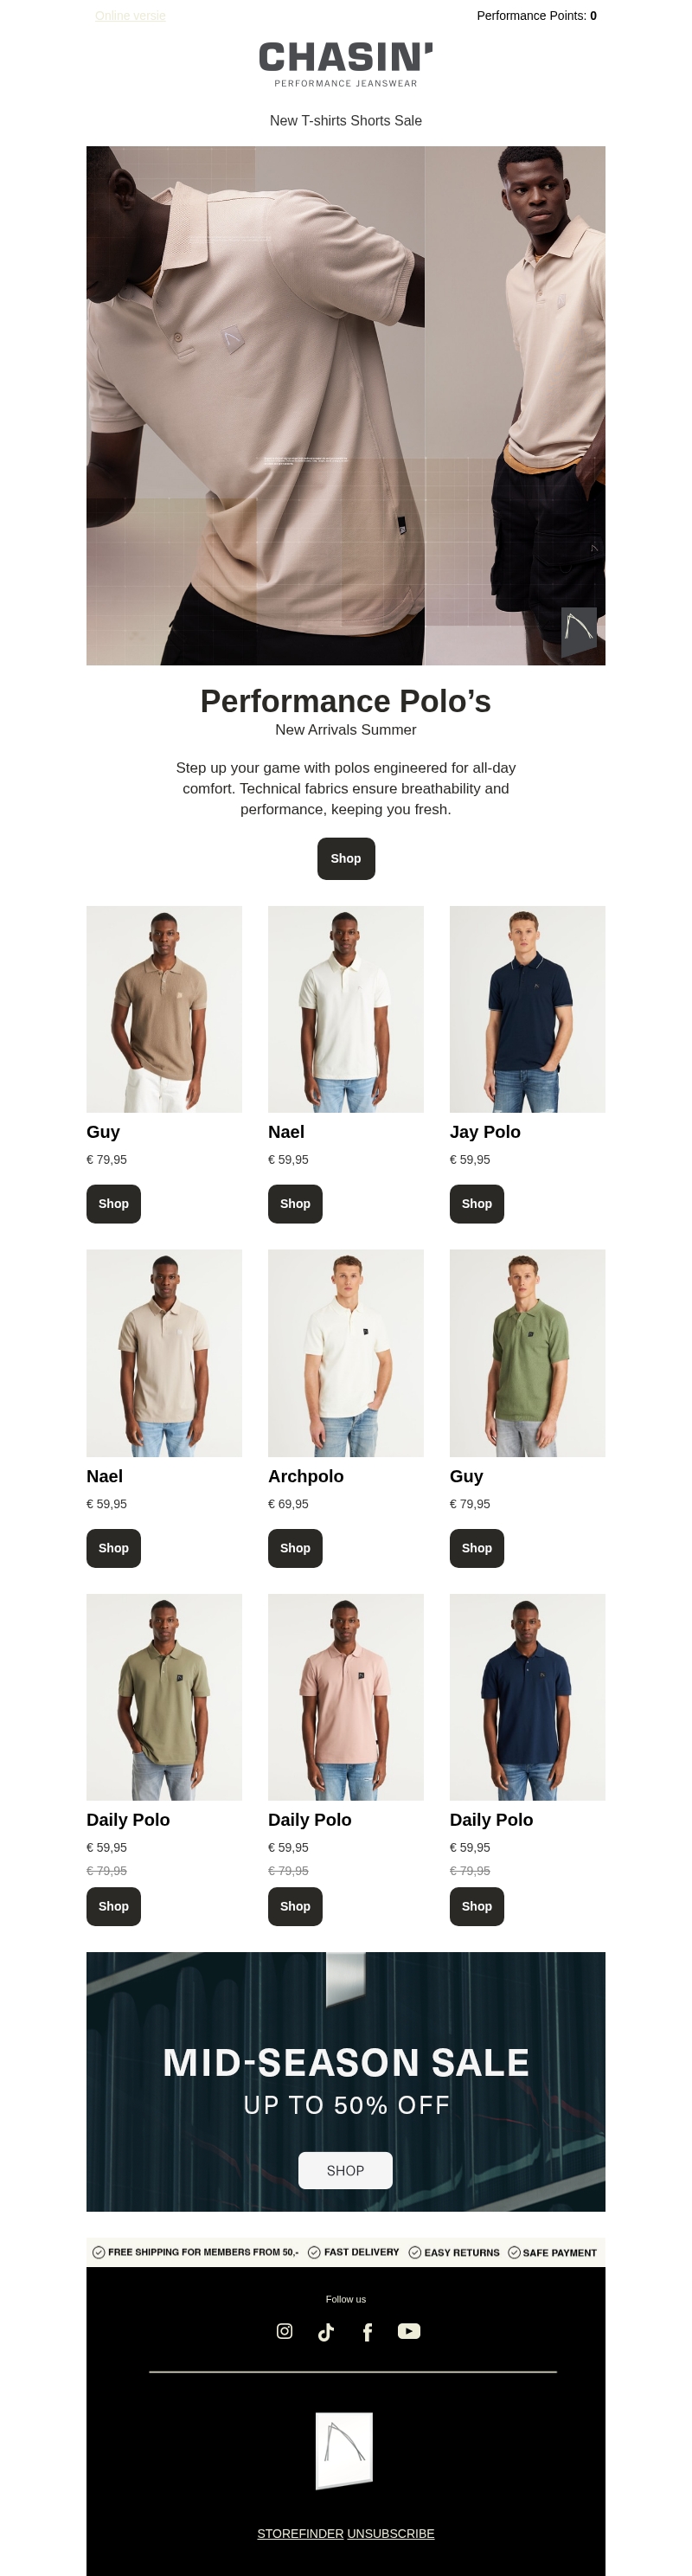Image resolution: width=692 pixels, height=2576 pixels.
Task: Click the STOREFINDER link
Action: coord(300,2533)
